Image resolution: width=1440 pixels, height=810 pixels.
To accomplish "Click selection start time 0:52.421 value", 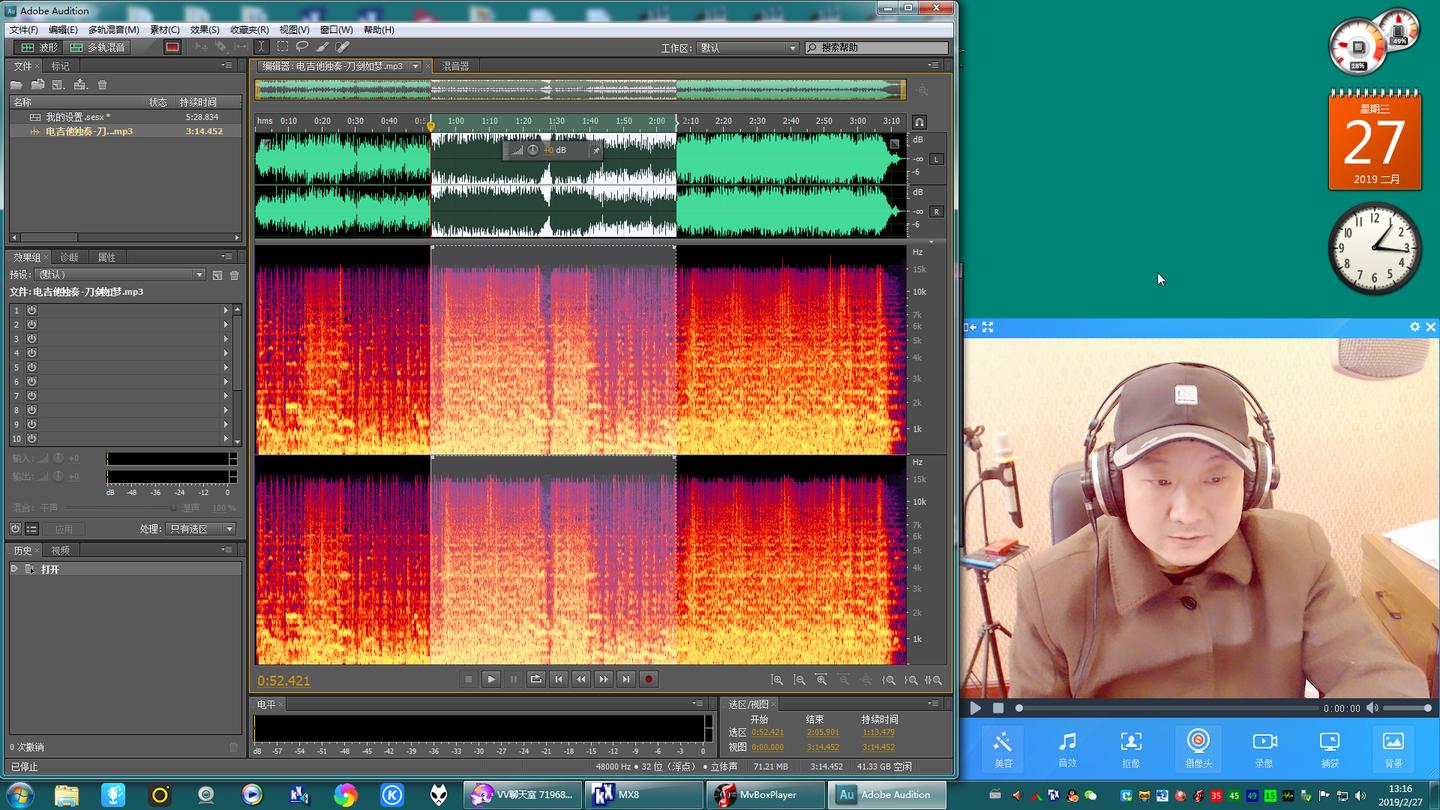I will click(x=767, y=732).
